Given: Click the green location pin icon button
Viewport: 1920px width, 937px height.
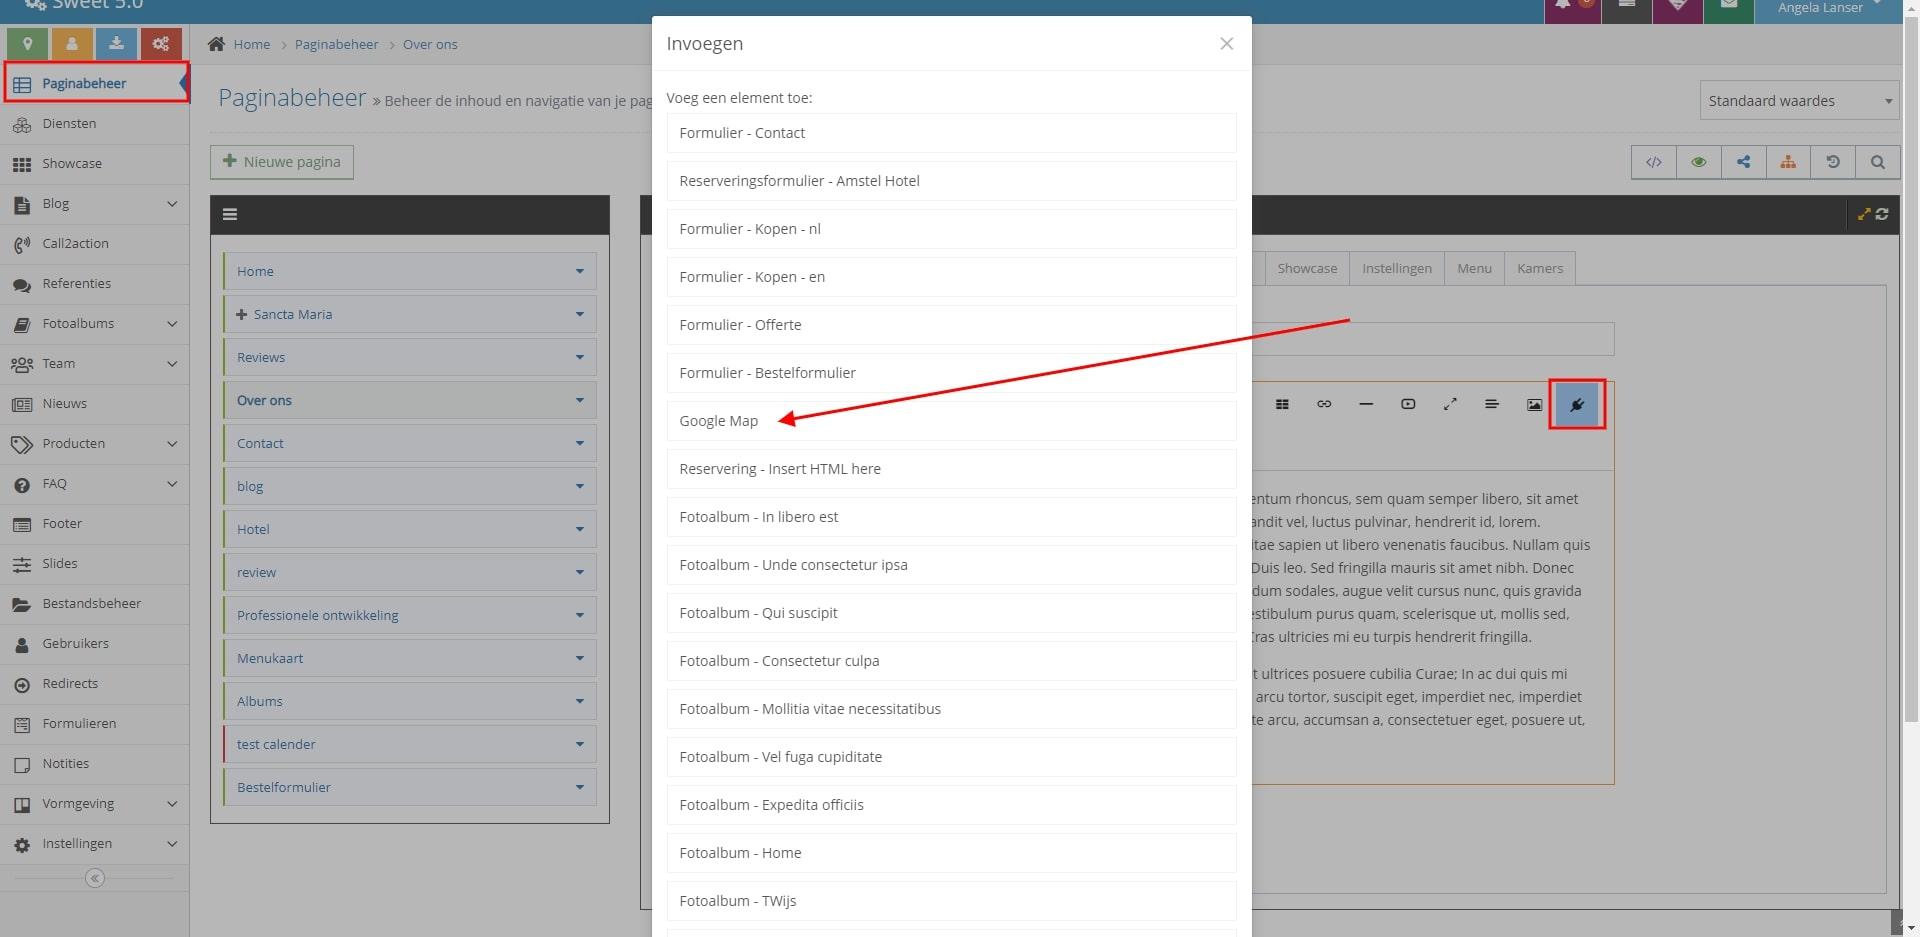Looking at the screenshot, I should coord(28,43).
